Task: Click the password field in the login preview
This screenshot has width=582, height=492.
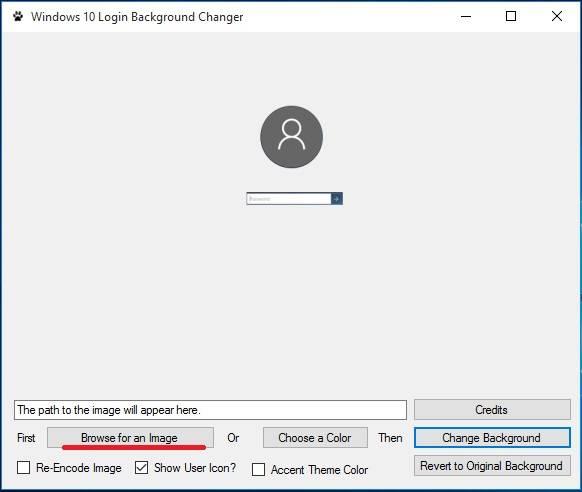Action: [289, 199]
